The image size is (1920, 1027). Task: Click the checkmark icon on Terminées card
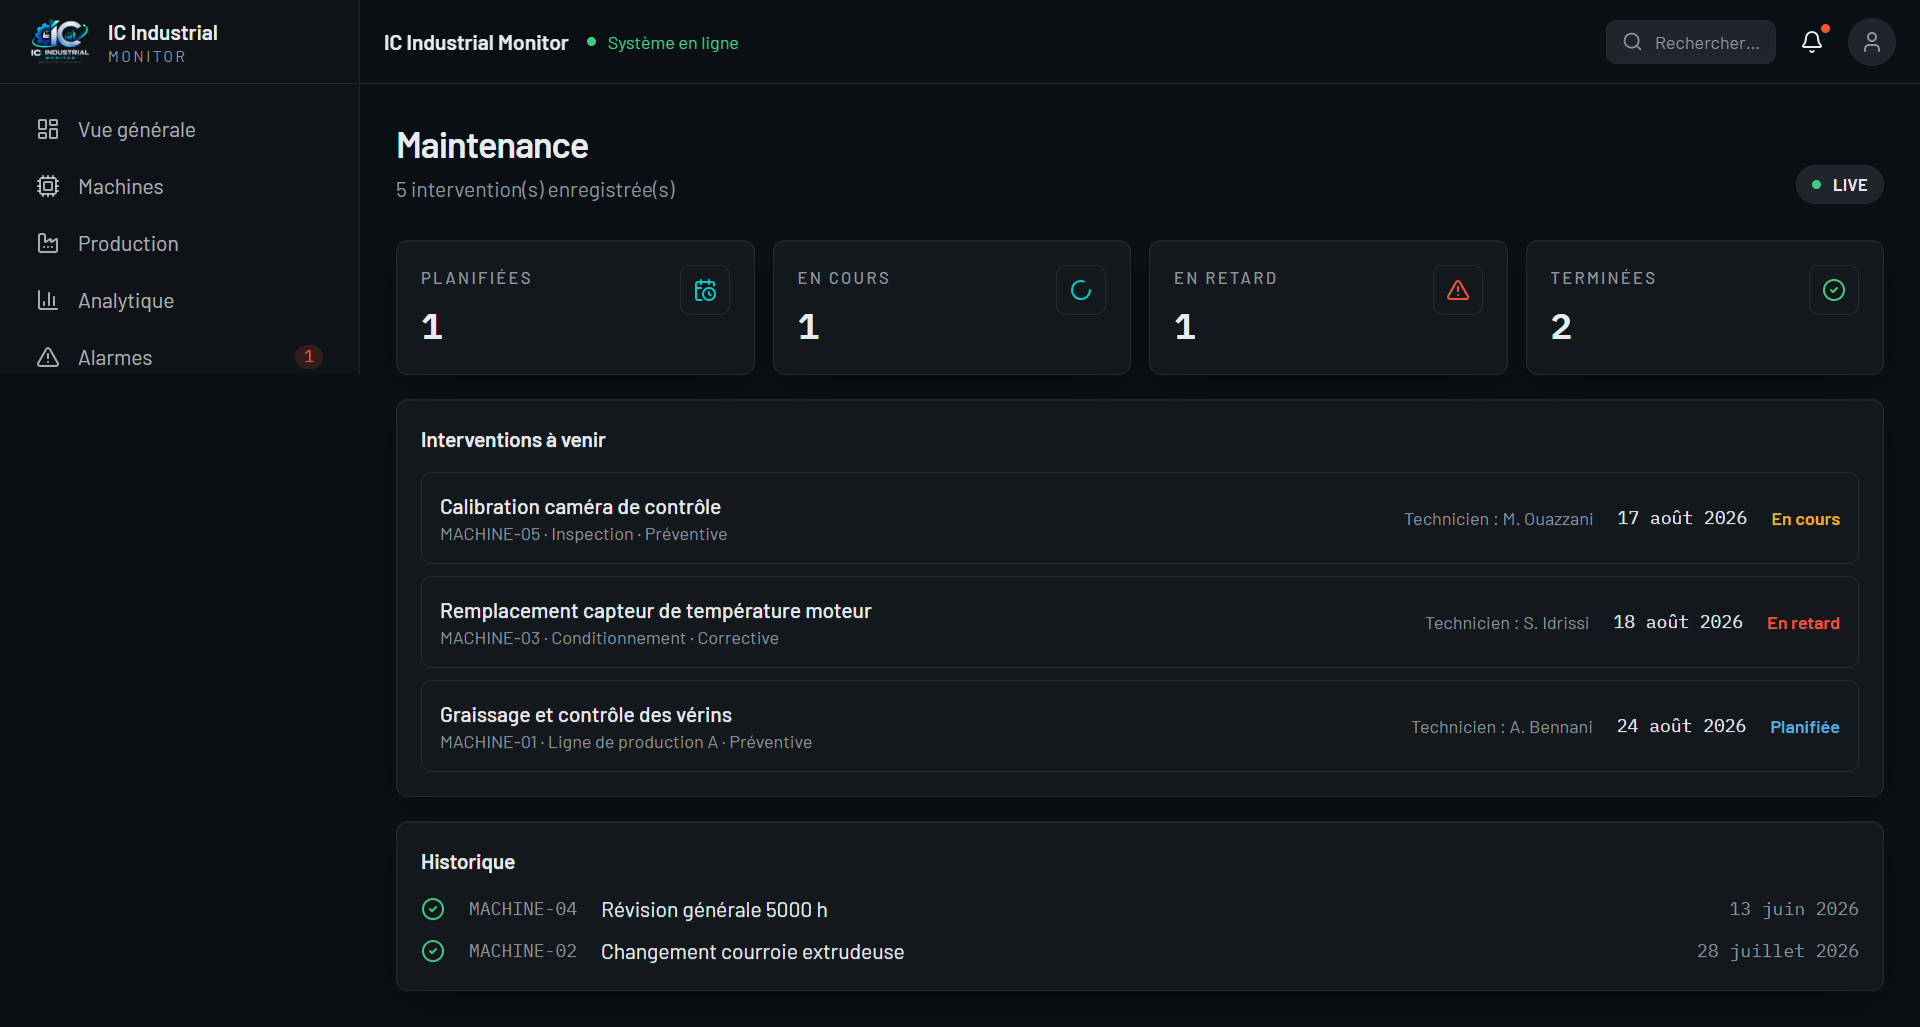coord(1834,290)
